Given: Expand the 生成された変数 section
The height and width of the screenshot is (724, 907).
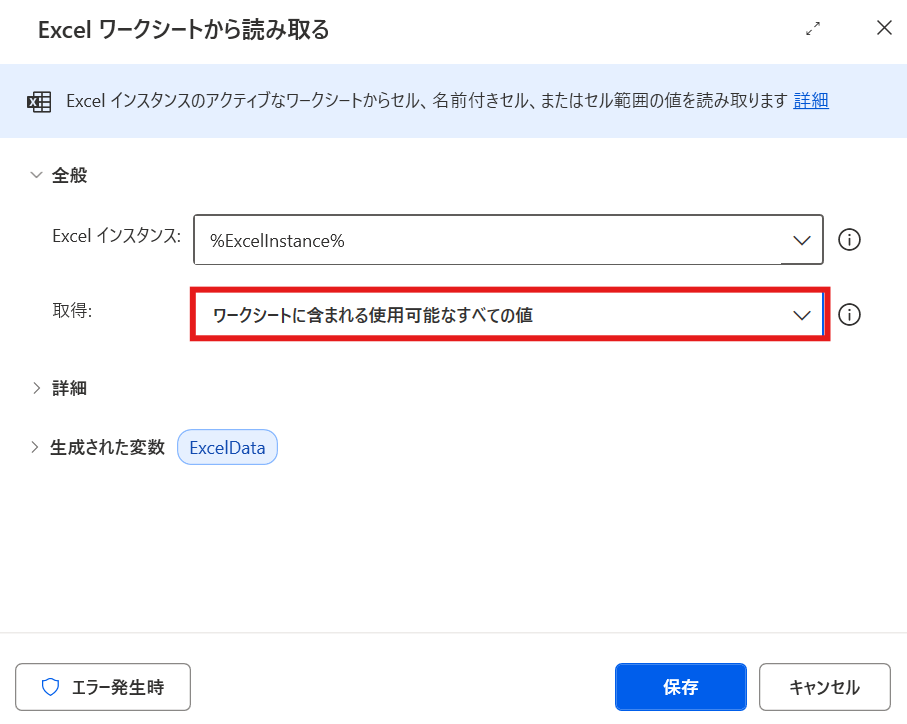Looking at the screenshot, I should (x=35, y=447).
